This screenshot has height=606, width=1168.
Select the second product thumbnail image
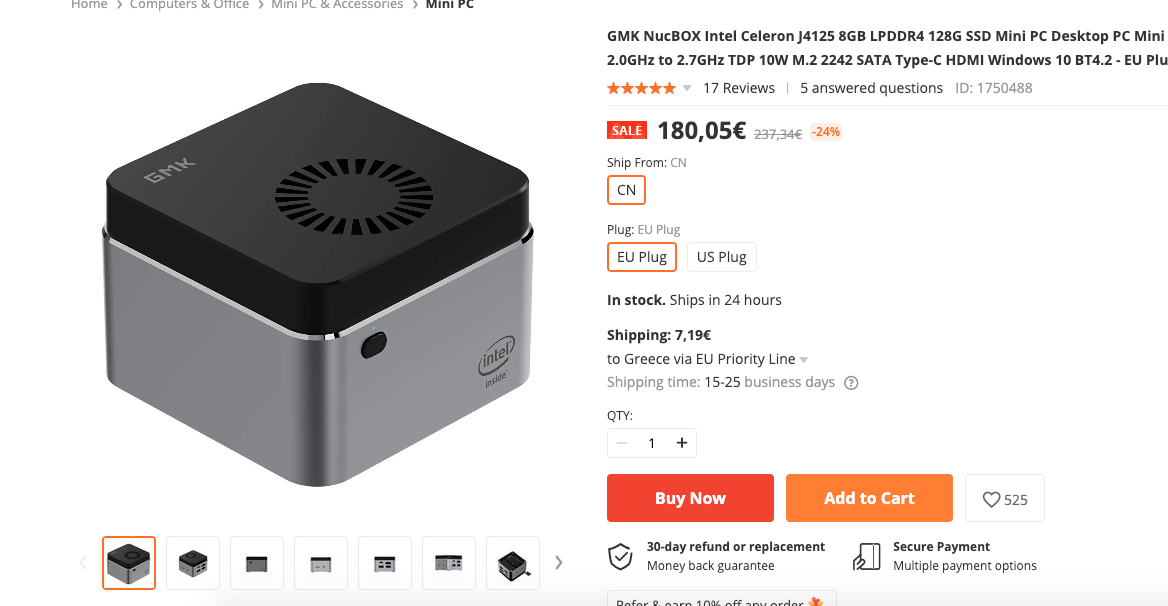click(193, 563)
